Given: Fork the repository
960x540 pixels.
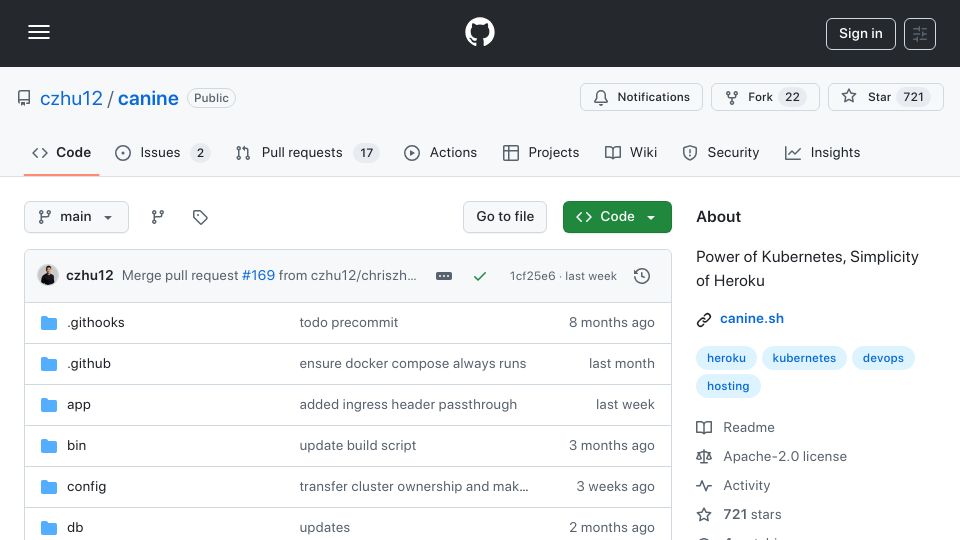Looking at the screenshot, I should coord(765,97).
